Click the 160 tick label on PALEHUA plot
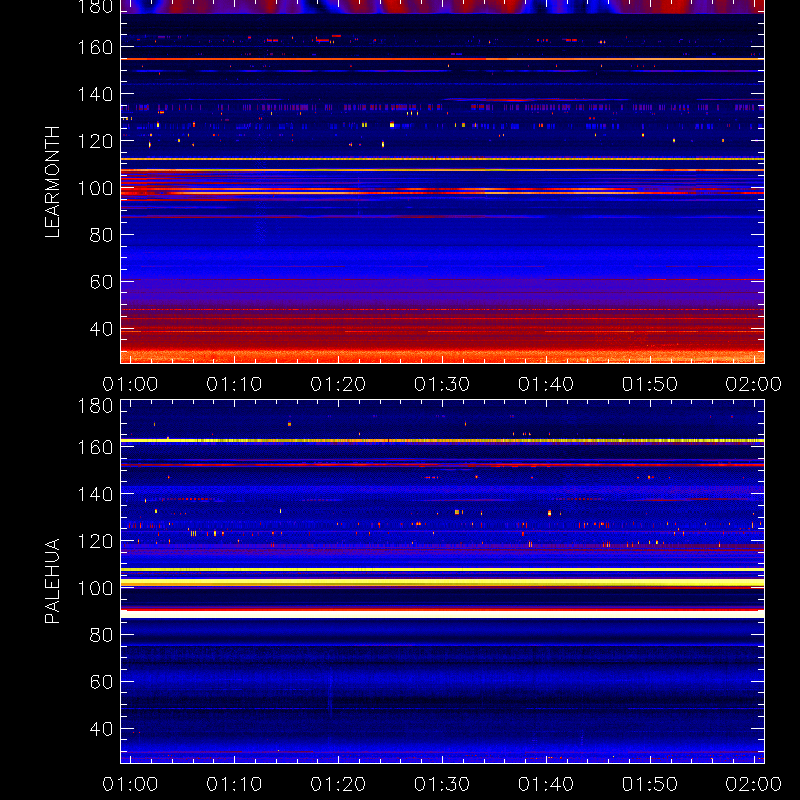The width and height of the screenshot is (800, 800). tap(95, 447)
